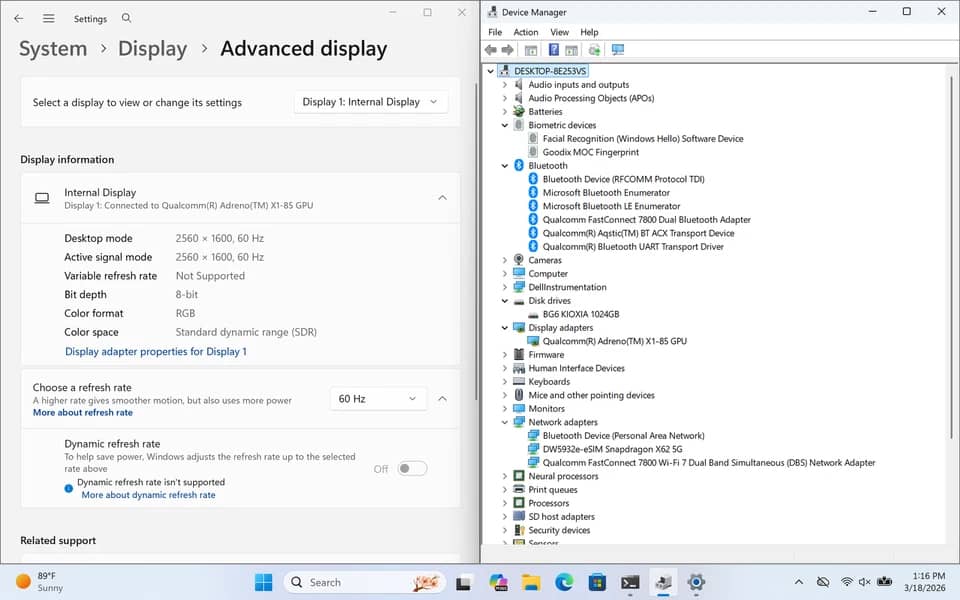The height and width of the screenshot is (600, 960).
Task: Toggle the Dynamic refresh rate switch
Action: coord(412,468)
